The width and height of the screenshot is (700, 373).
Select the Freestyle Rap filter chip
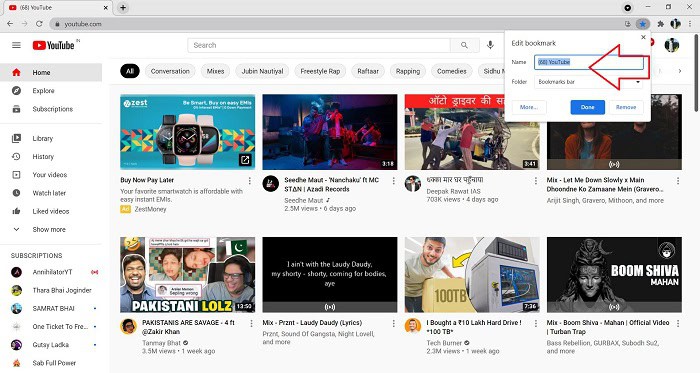pos(320,71)
